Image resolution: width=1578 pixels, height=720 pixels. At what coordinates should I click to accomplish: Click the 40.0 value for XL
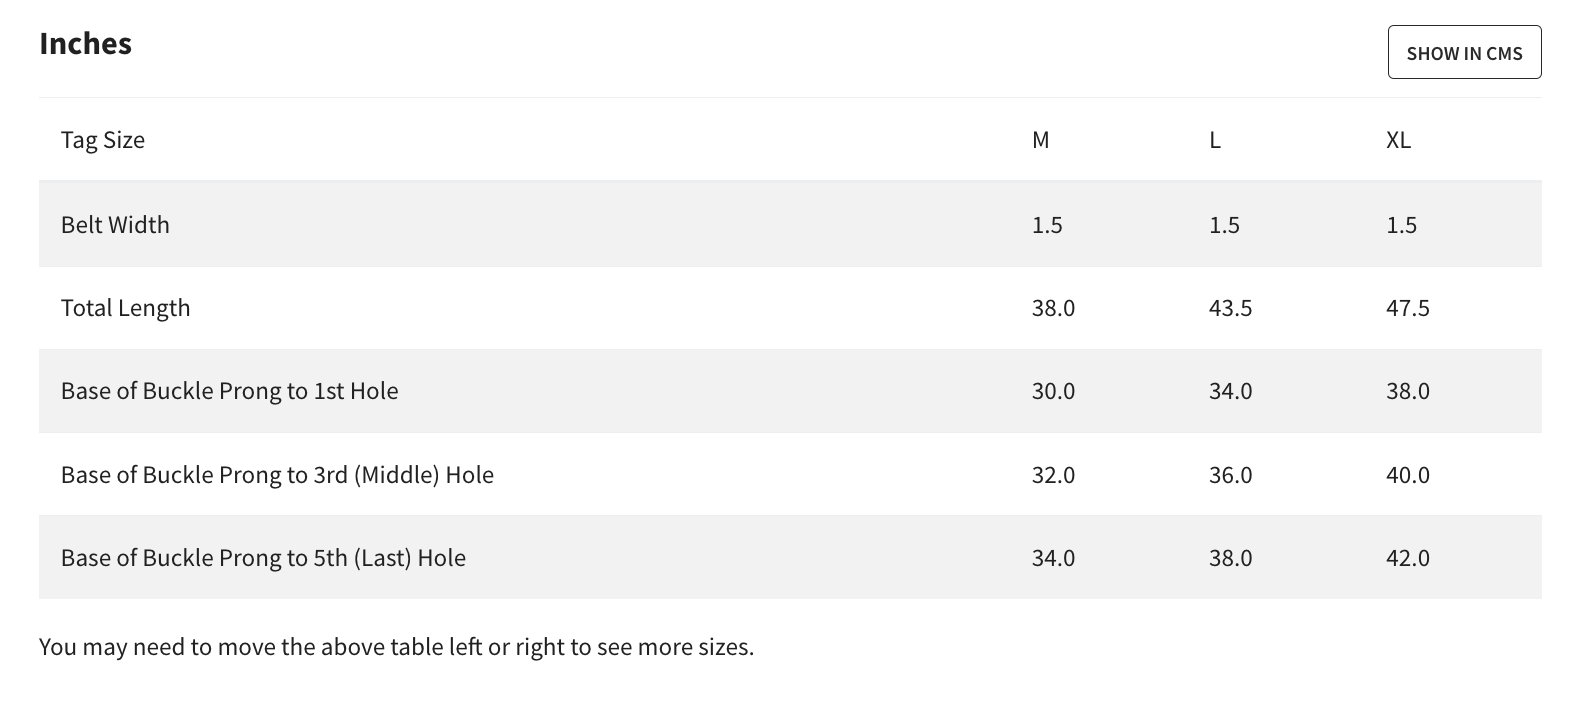click(1407, 475)
